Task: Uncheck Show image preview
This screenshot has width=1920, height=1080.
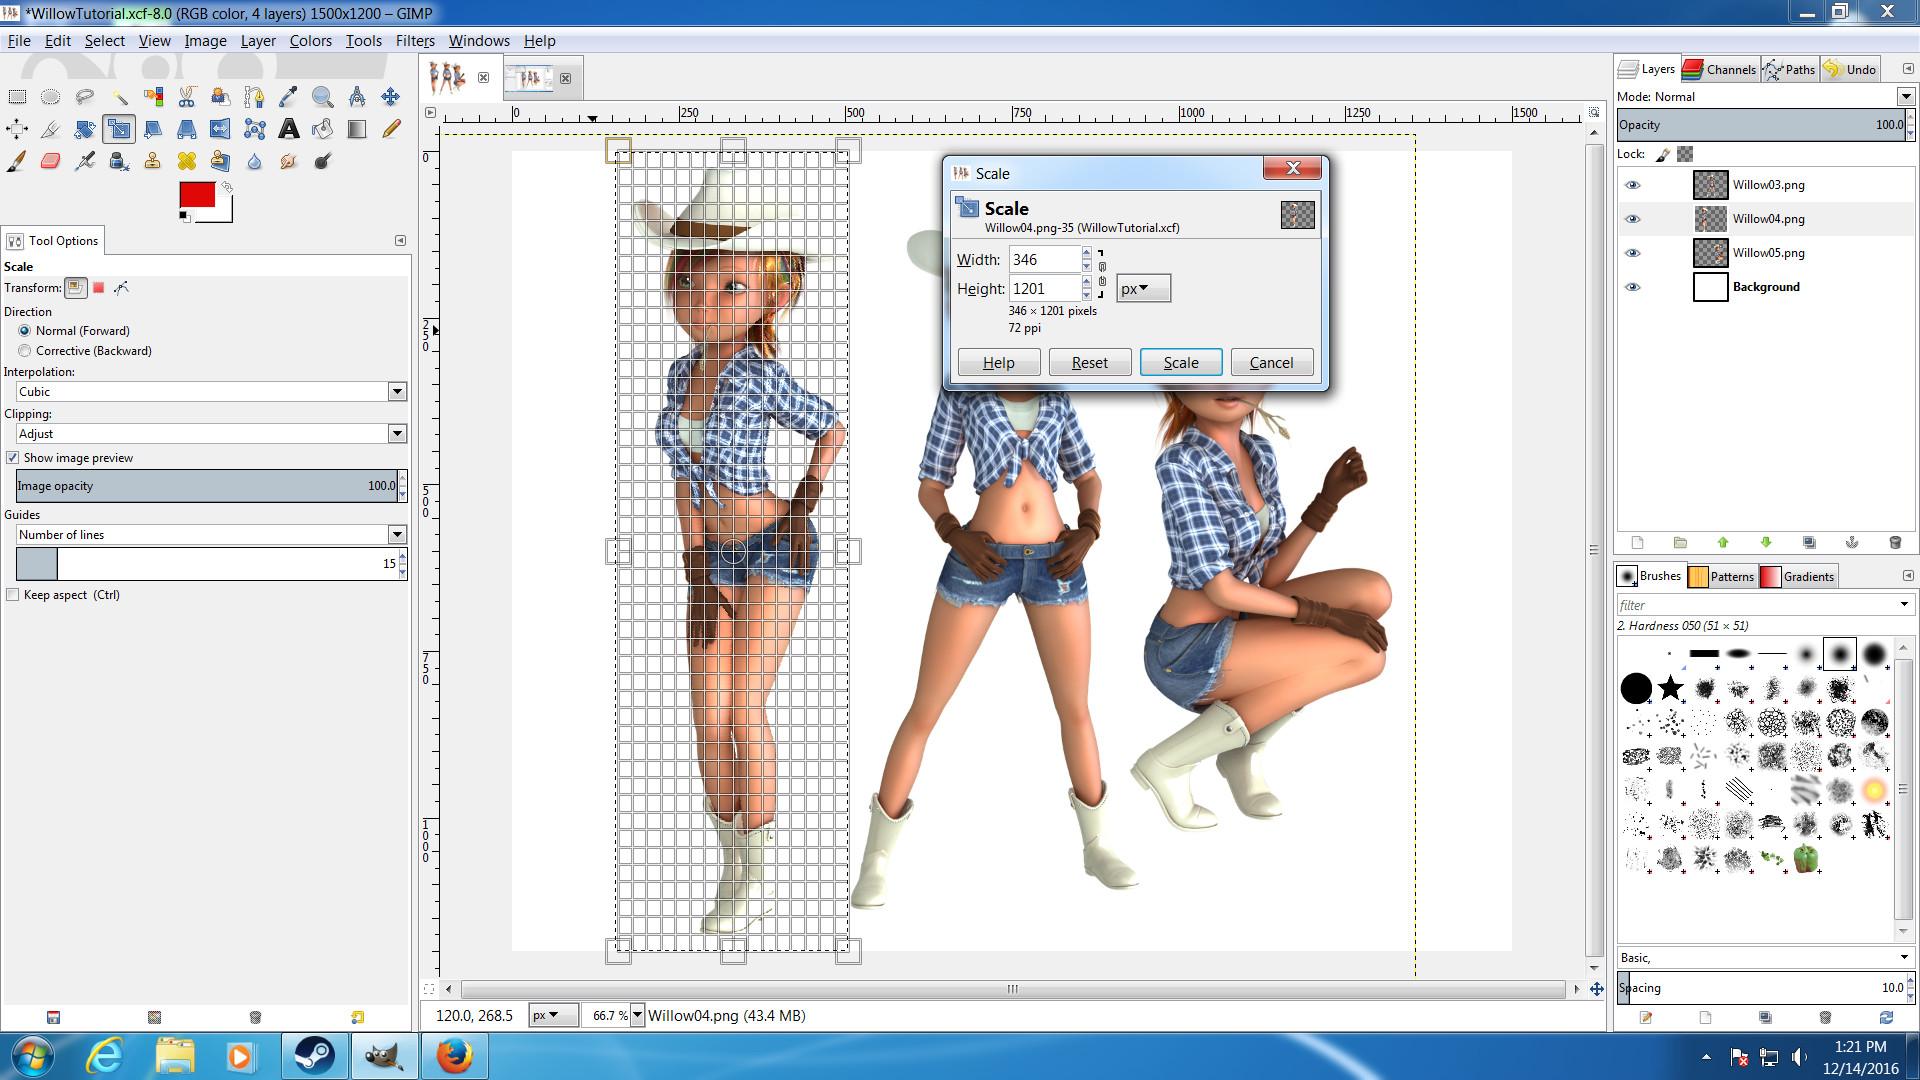Action: pos(13,458)
